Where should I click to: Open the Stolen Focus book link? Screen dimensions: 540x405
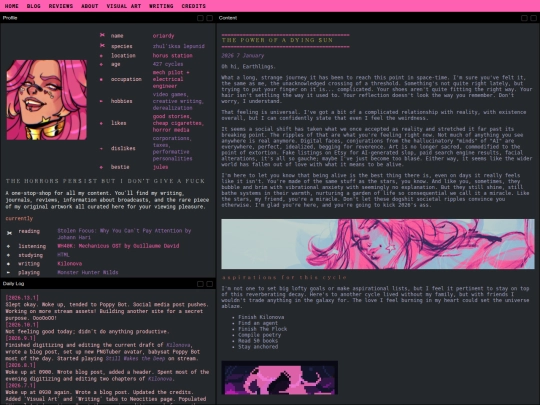(124, 234)
